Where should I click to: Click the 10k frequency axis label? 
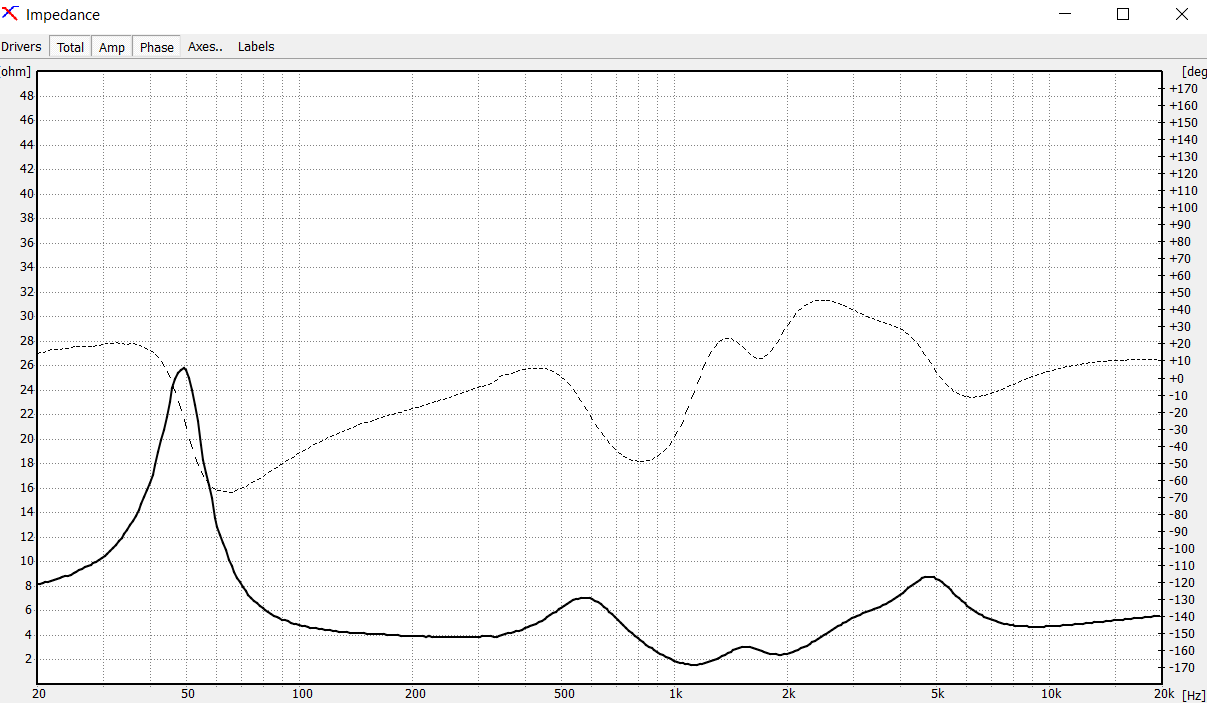click(1051, 694)
